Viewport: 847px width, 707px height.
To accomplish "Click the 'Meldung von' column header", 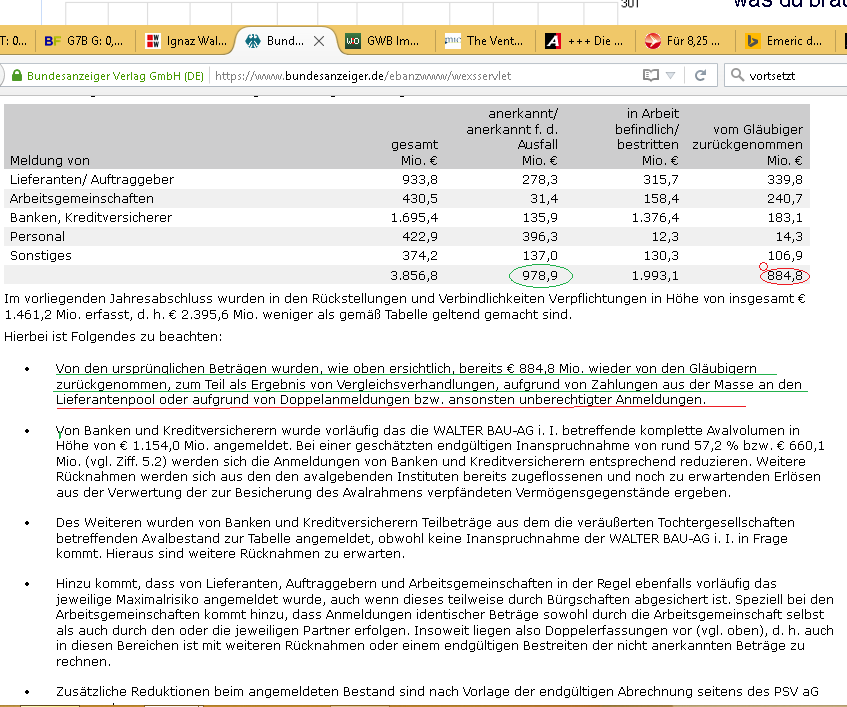I will pos(50,160).
